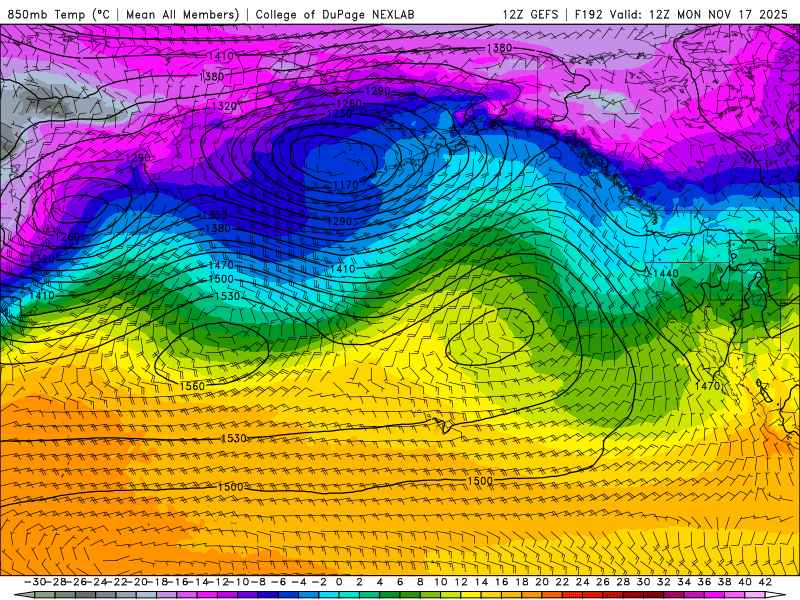Screen dimensions: 800x600
Task: Select the -22 color scale label
Action: click(x=116, y=582)
